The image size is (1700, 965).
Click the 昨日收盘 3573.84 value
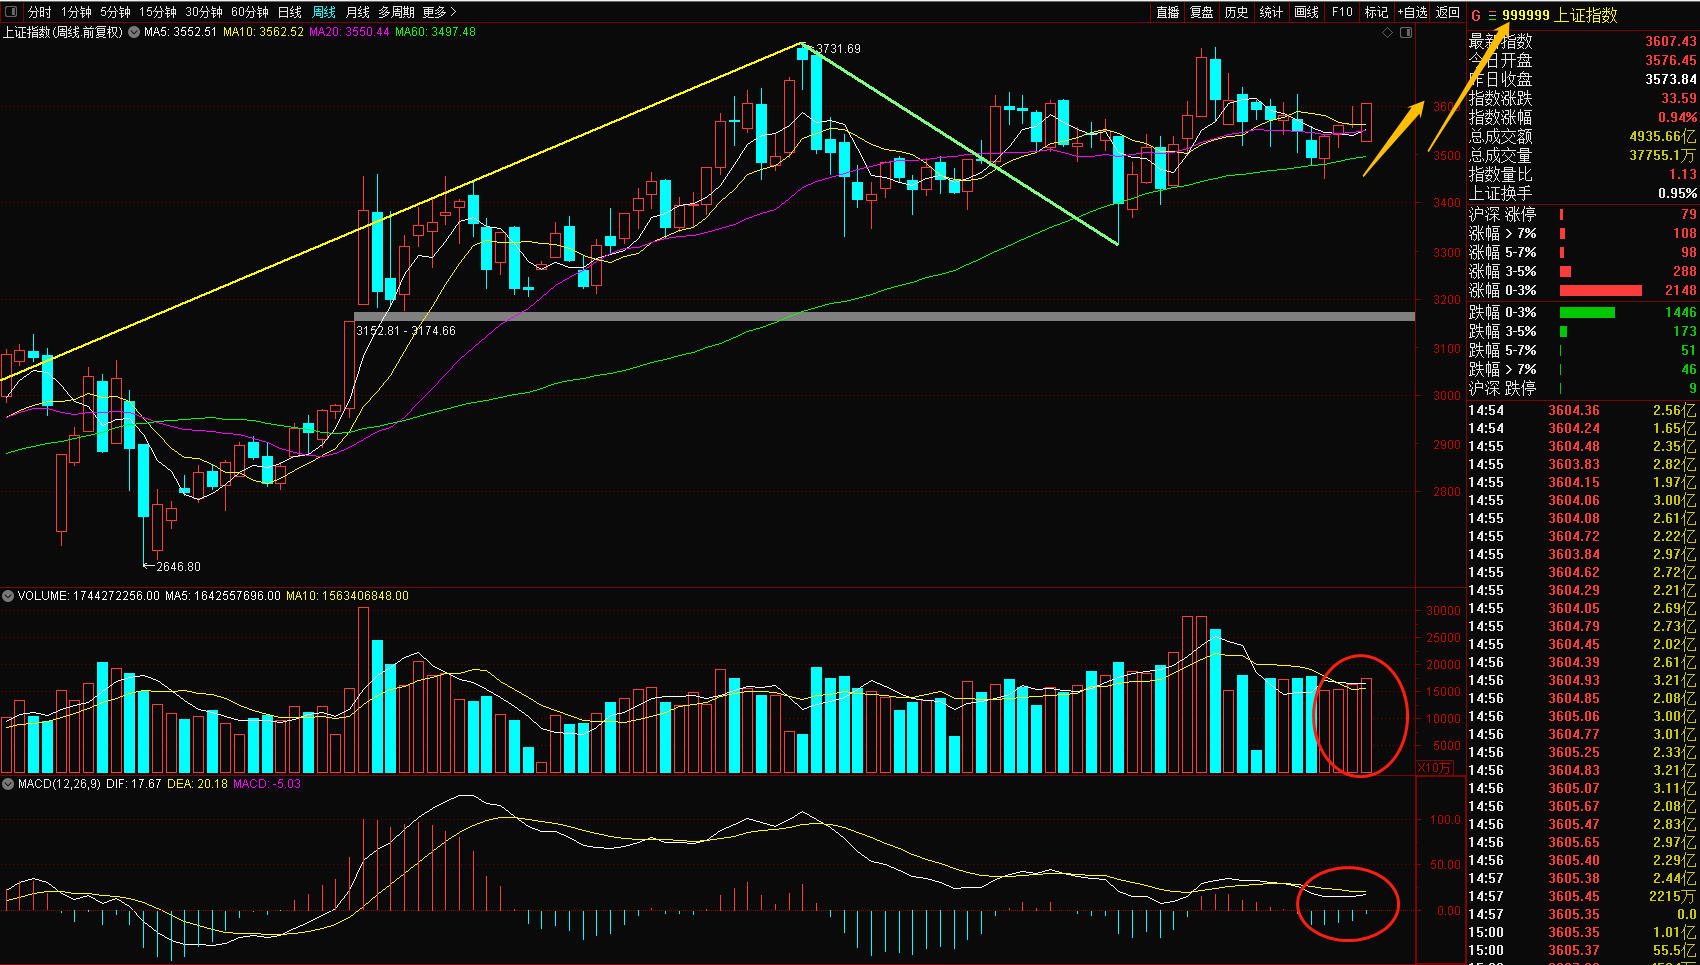[1671, 79]
